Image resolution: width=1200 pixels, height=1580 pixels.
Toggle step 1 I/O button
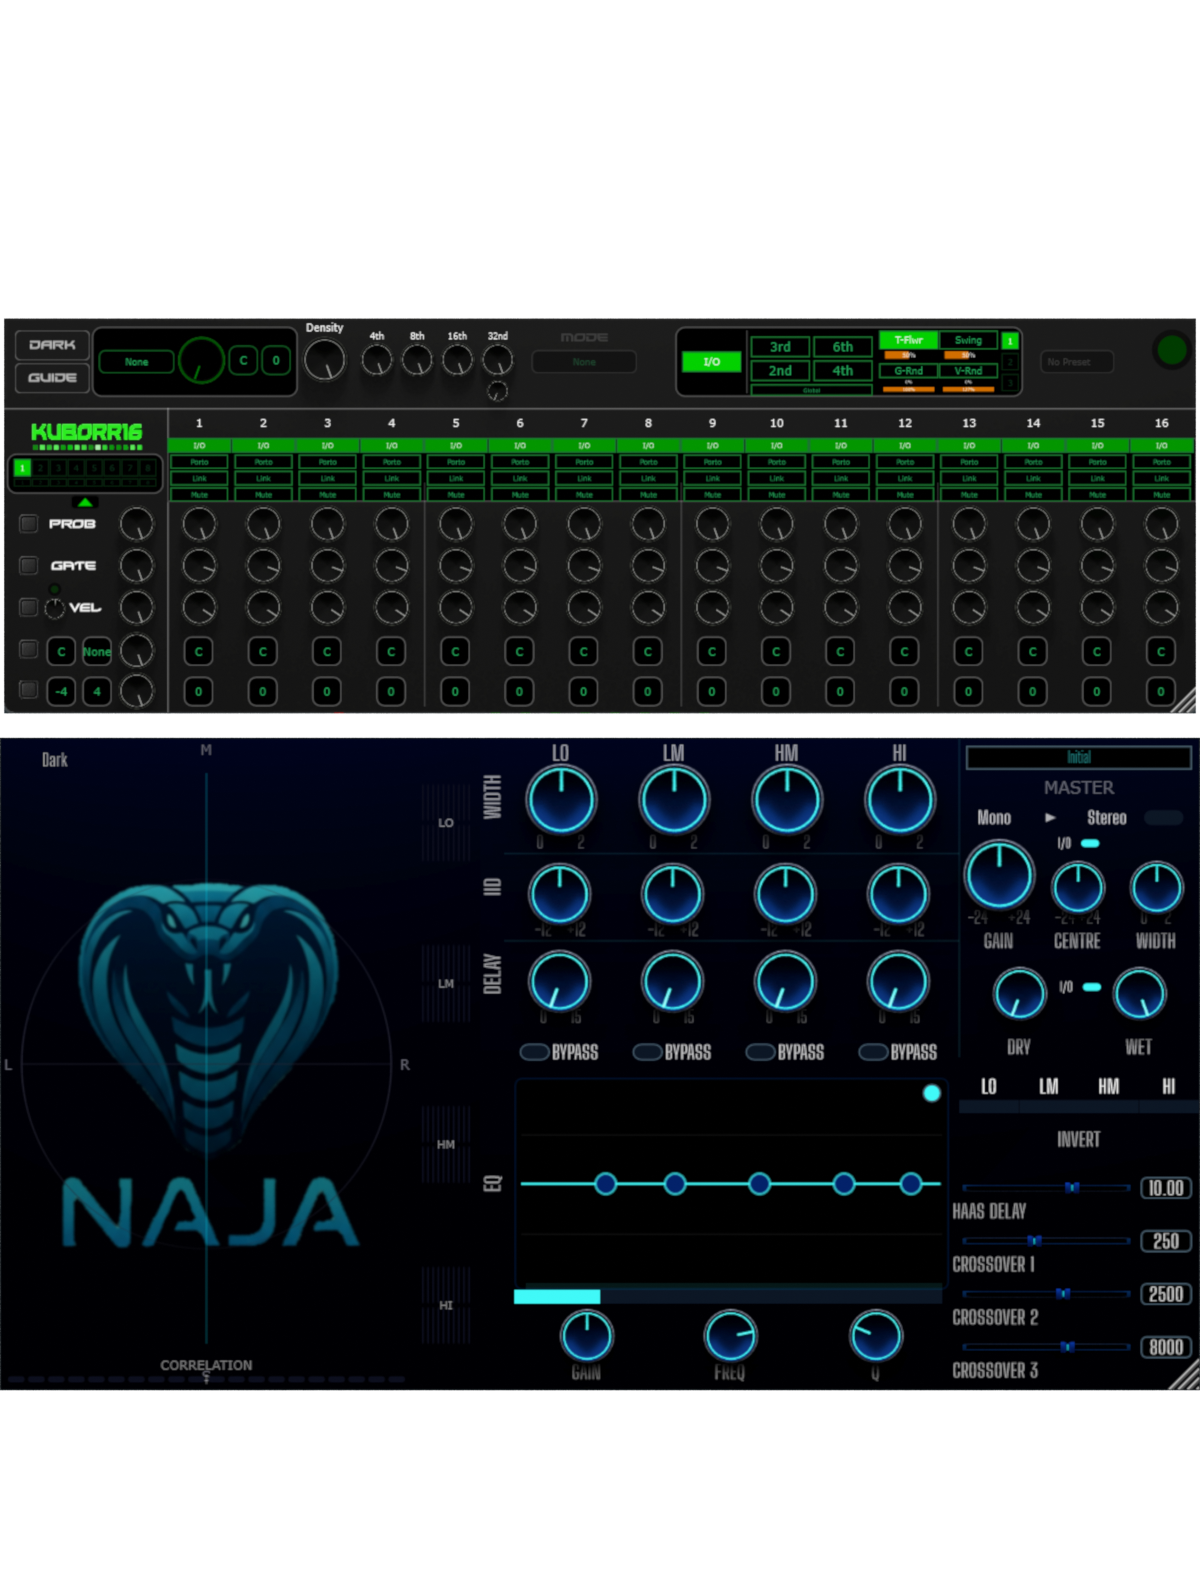tap(199, 445)
